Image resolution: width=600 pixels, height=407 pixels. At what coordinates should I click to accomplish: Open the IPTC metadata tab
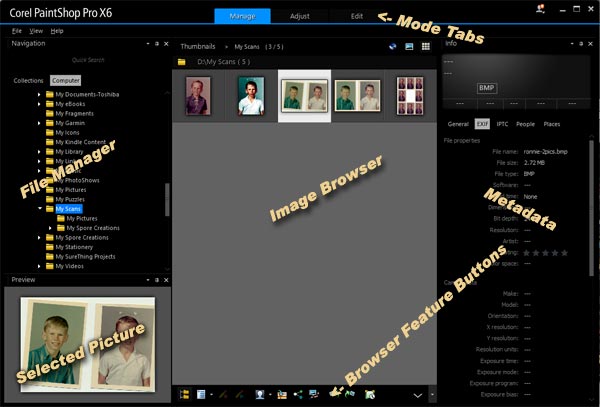point(502,124)
